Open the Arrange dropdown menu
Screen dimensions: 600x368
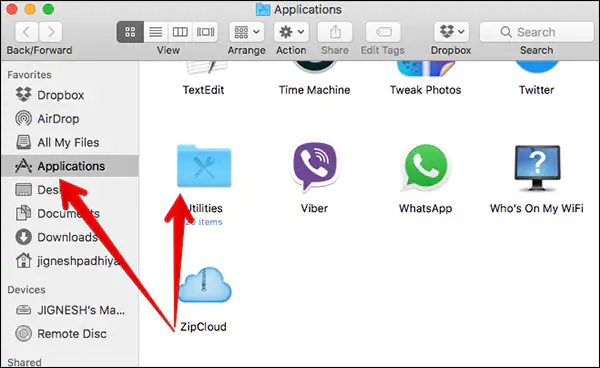pyautogui.click(x=247, y=32)
